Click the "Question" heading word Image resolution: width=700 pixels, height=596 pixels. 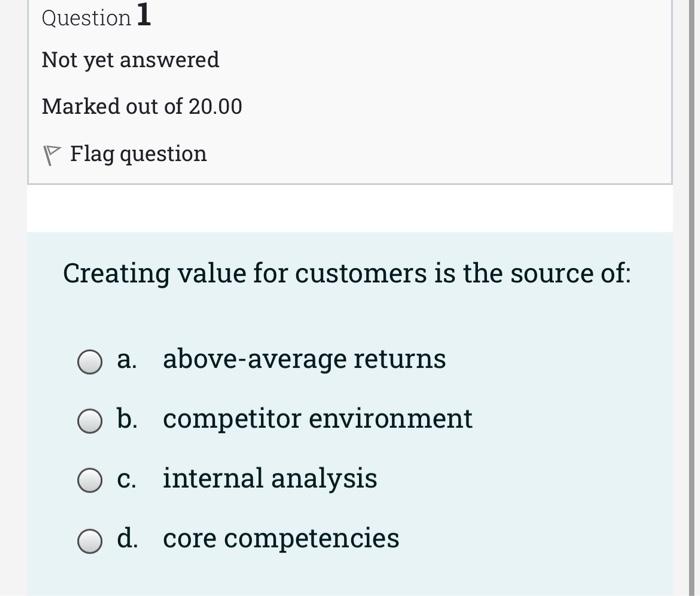tap(86, 18)
